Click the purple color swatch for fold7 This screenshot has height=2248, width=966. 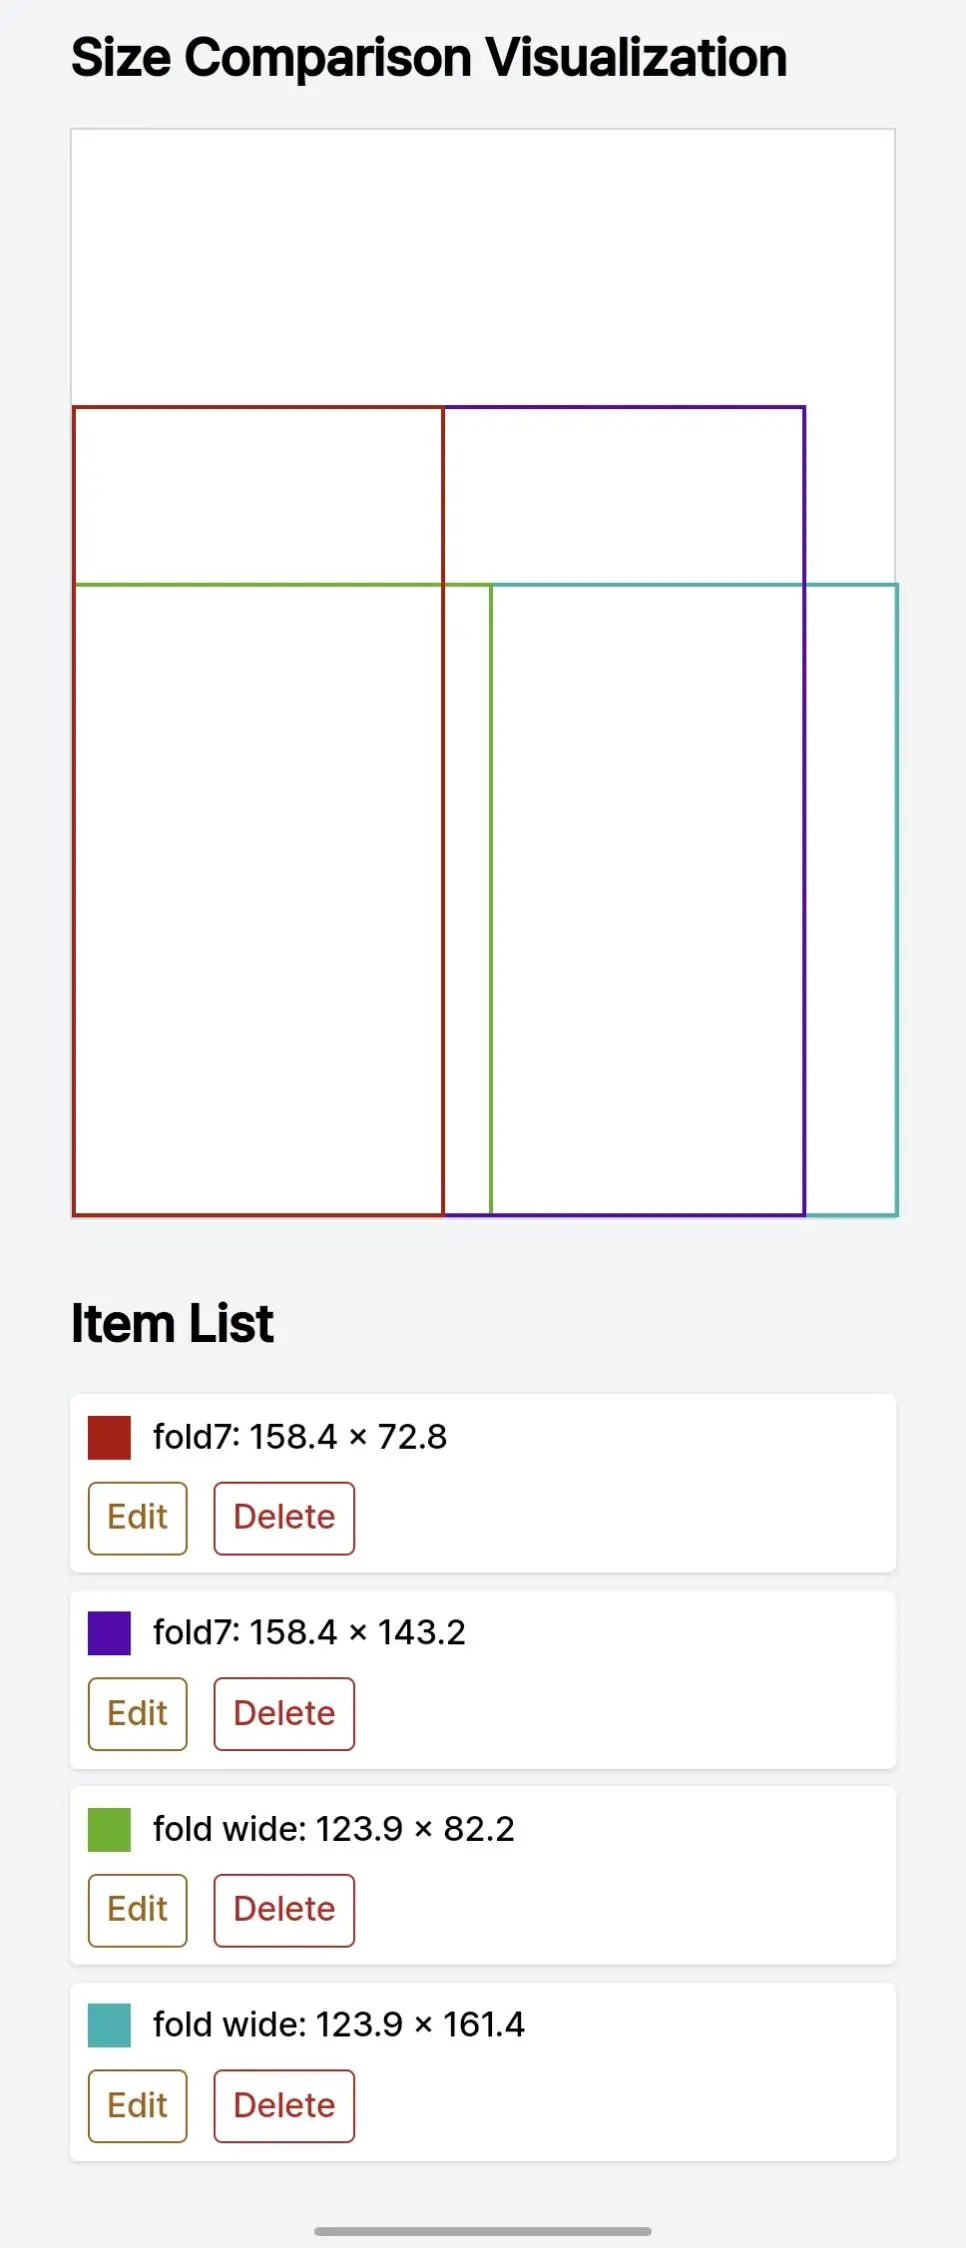click(x=109, y=1633)
